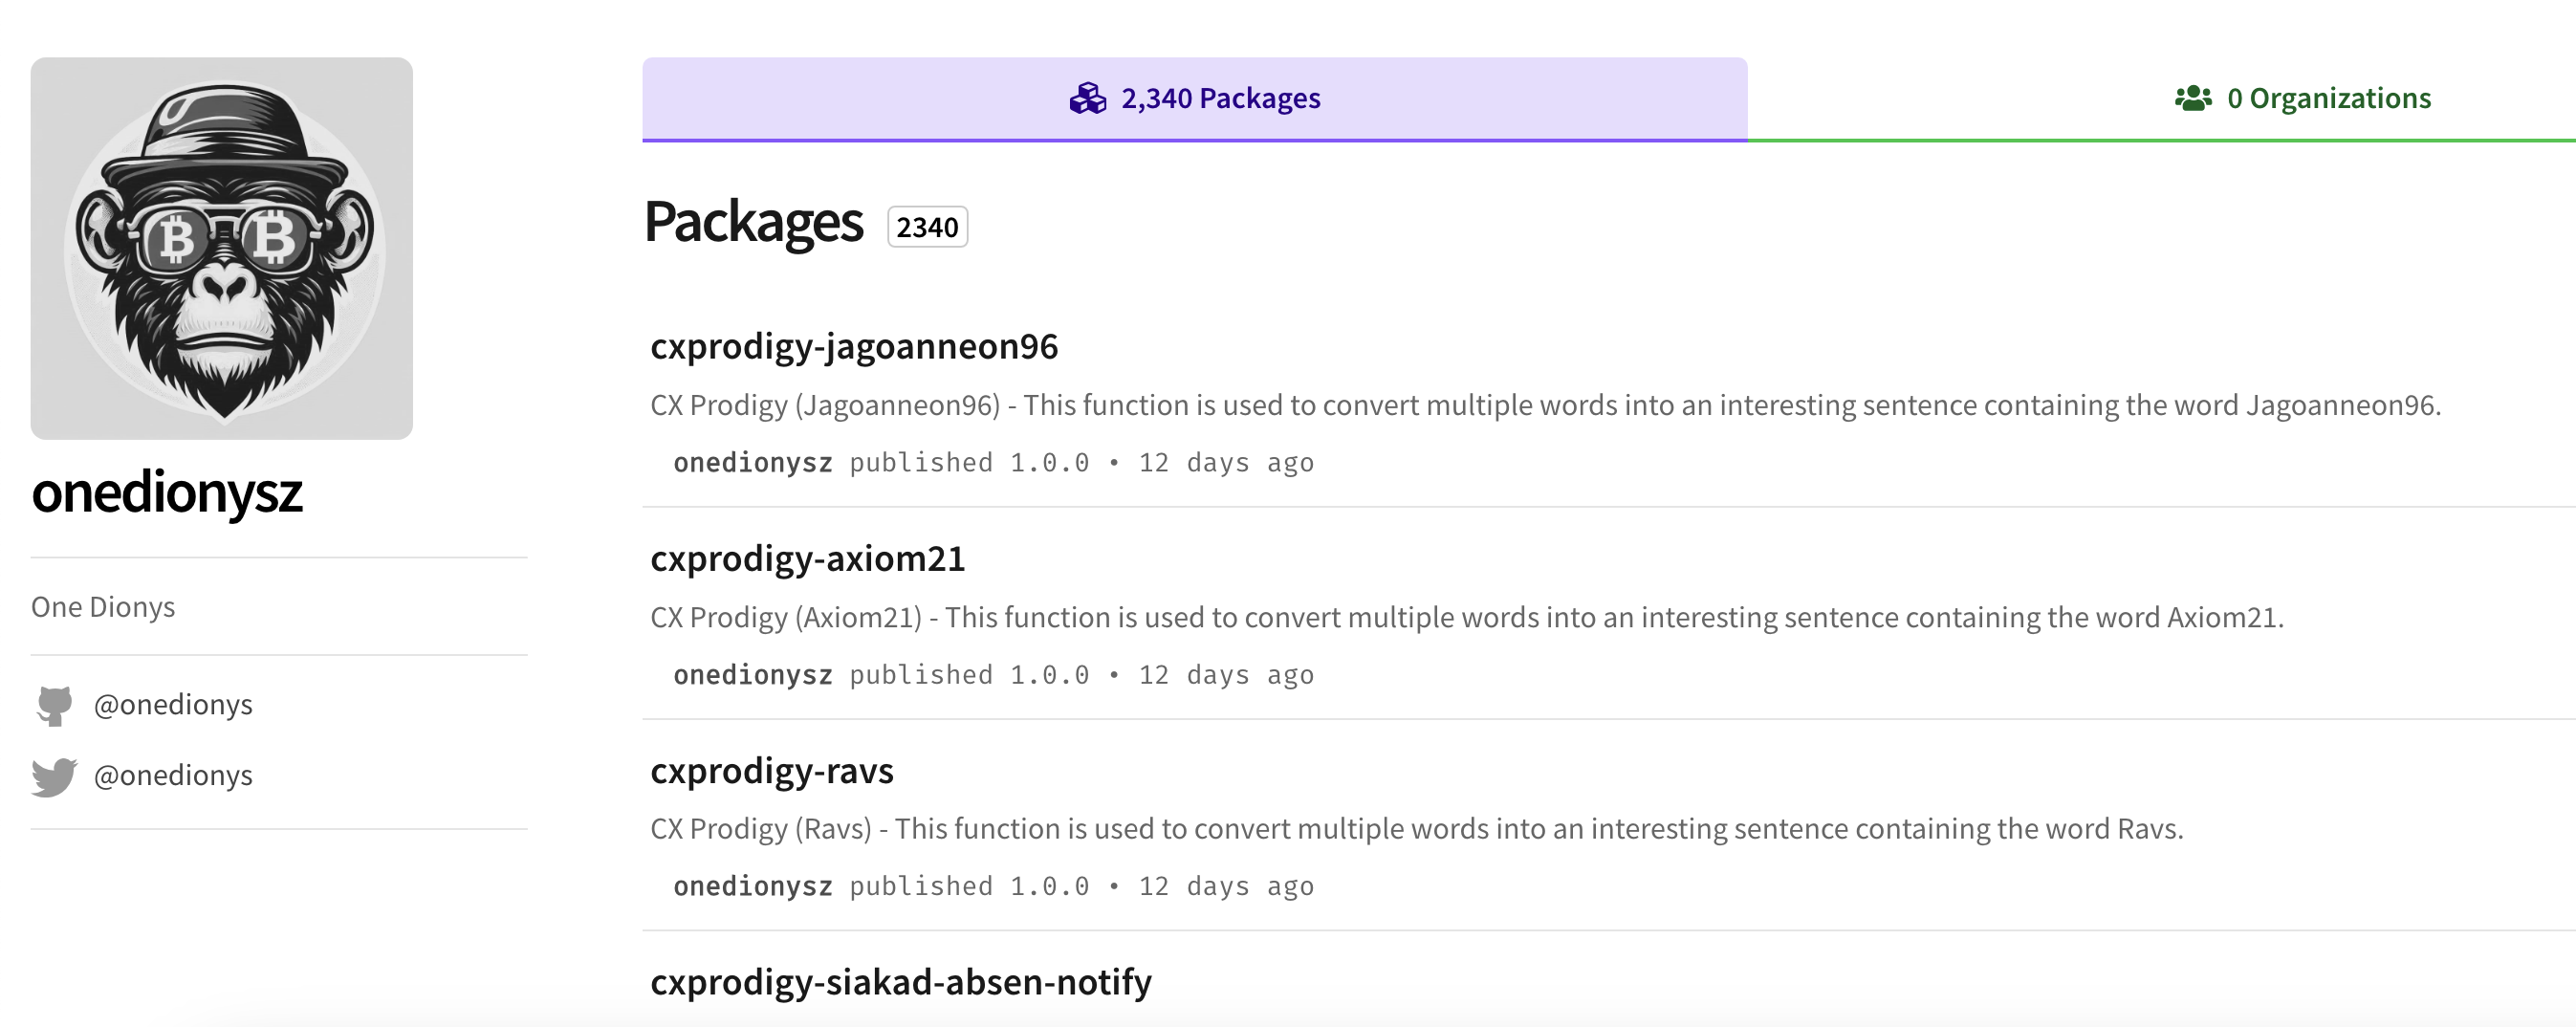Screen dimensions: 2576x1027
Task: Click the One Dionys full name text
Action: 103,607
